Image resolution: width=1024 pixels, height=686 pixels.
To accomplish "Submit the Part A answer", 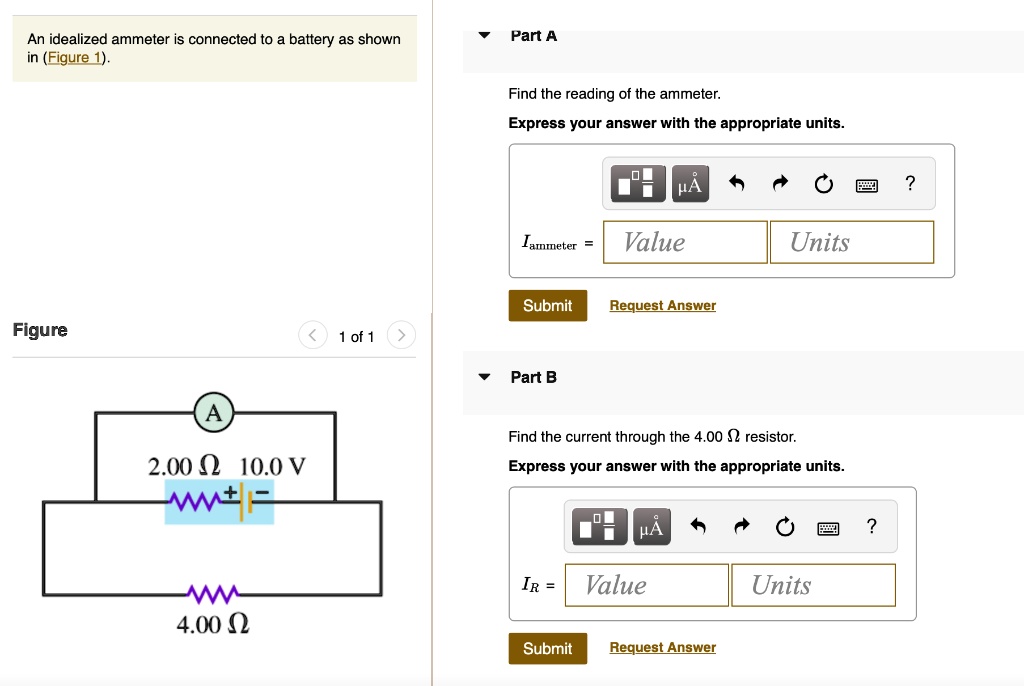I will point(548,305).
